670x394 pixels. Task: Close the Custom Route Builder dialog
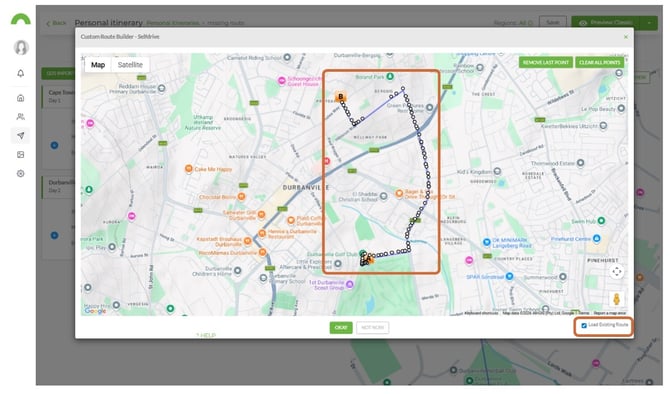pos(626,37)
